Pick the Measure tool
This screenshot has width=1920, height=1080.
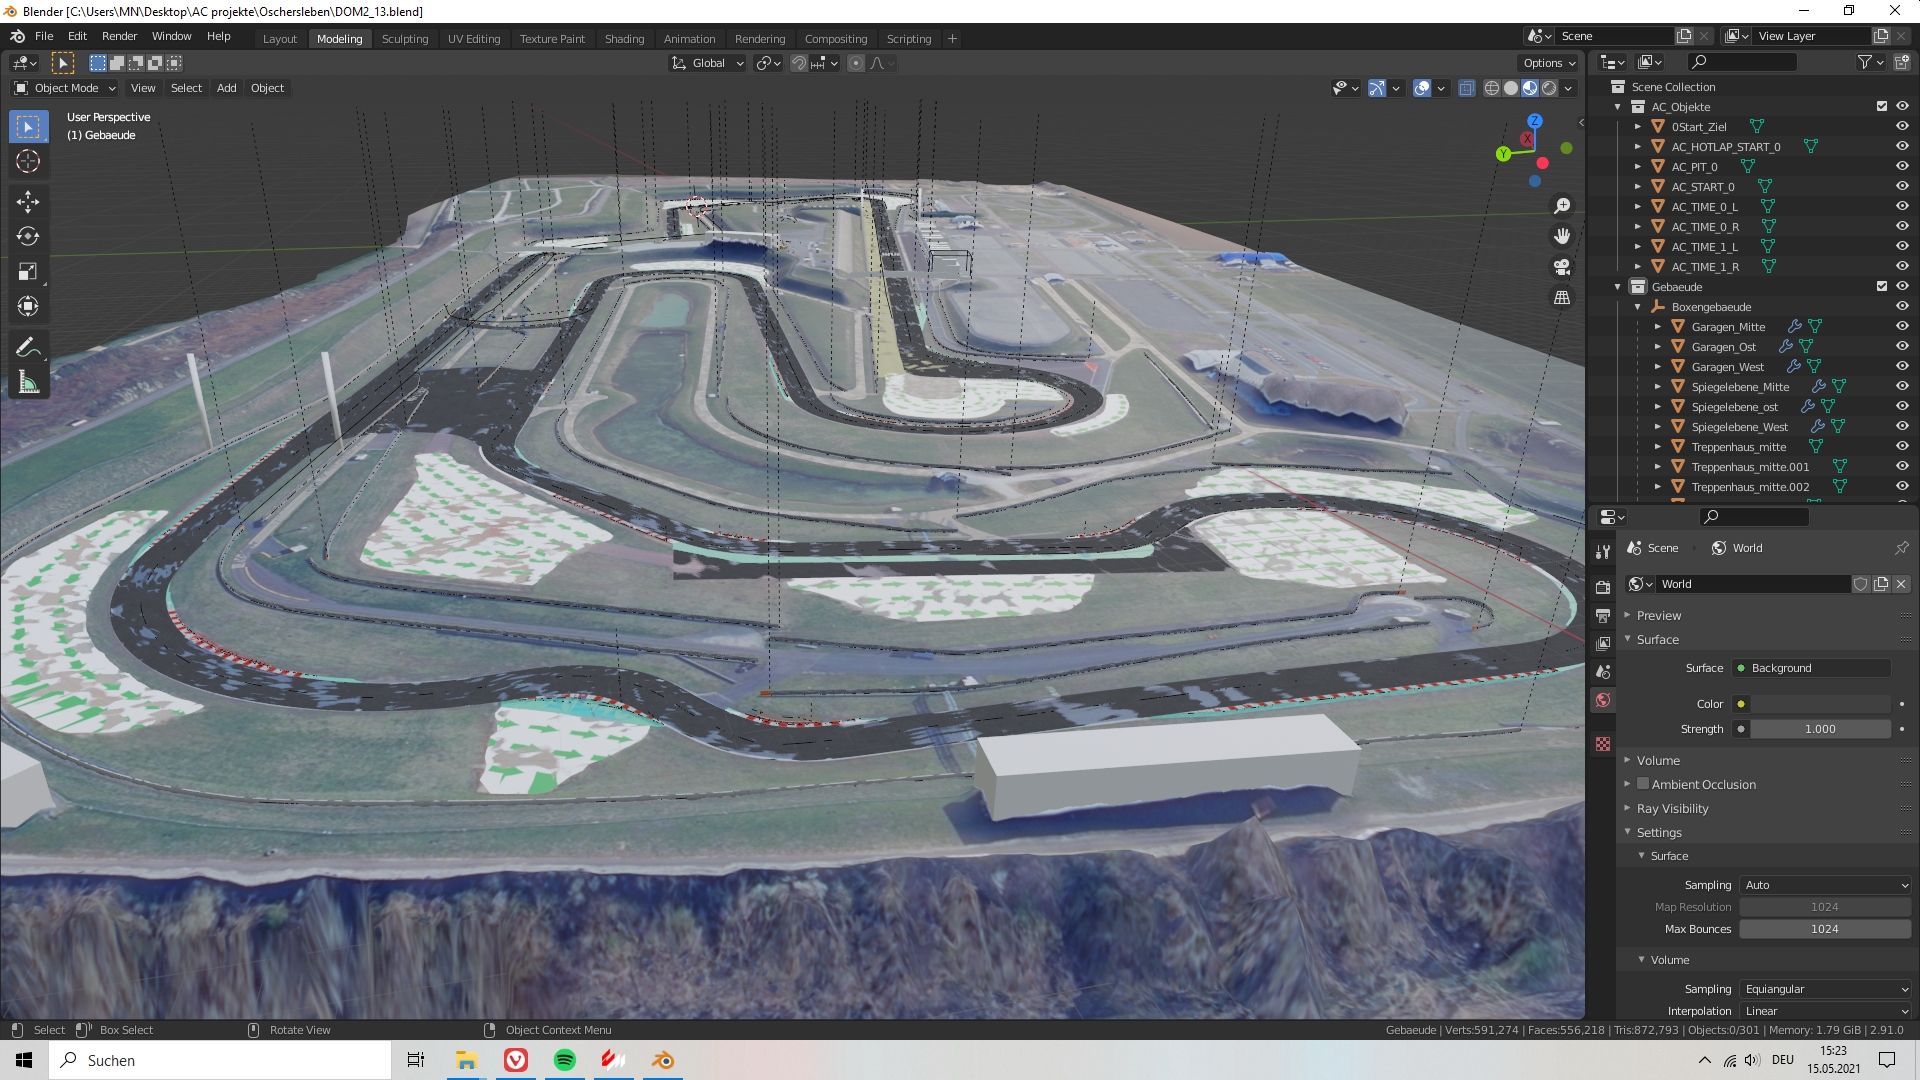[x=28, y=383]
